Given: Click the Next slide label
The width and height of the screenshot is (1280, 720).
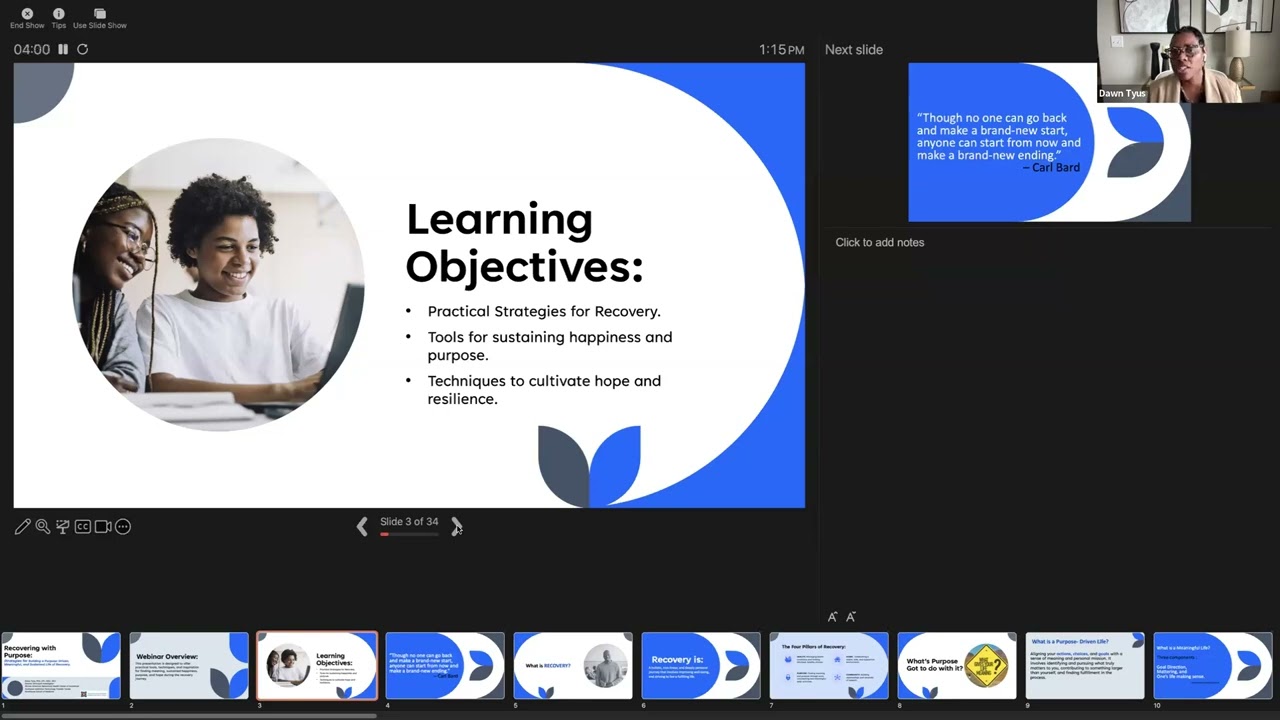Looking at the screenshot, I should [x=854, y=50].
